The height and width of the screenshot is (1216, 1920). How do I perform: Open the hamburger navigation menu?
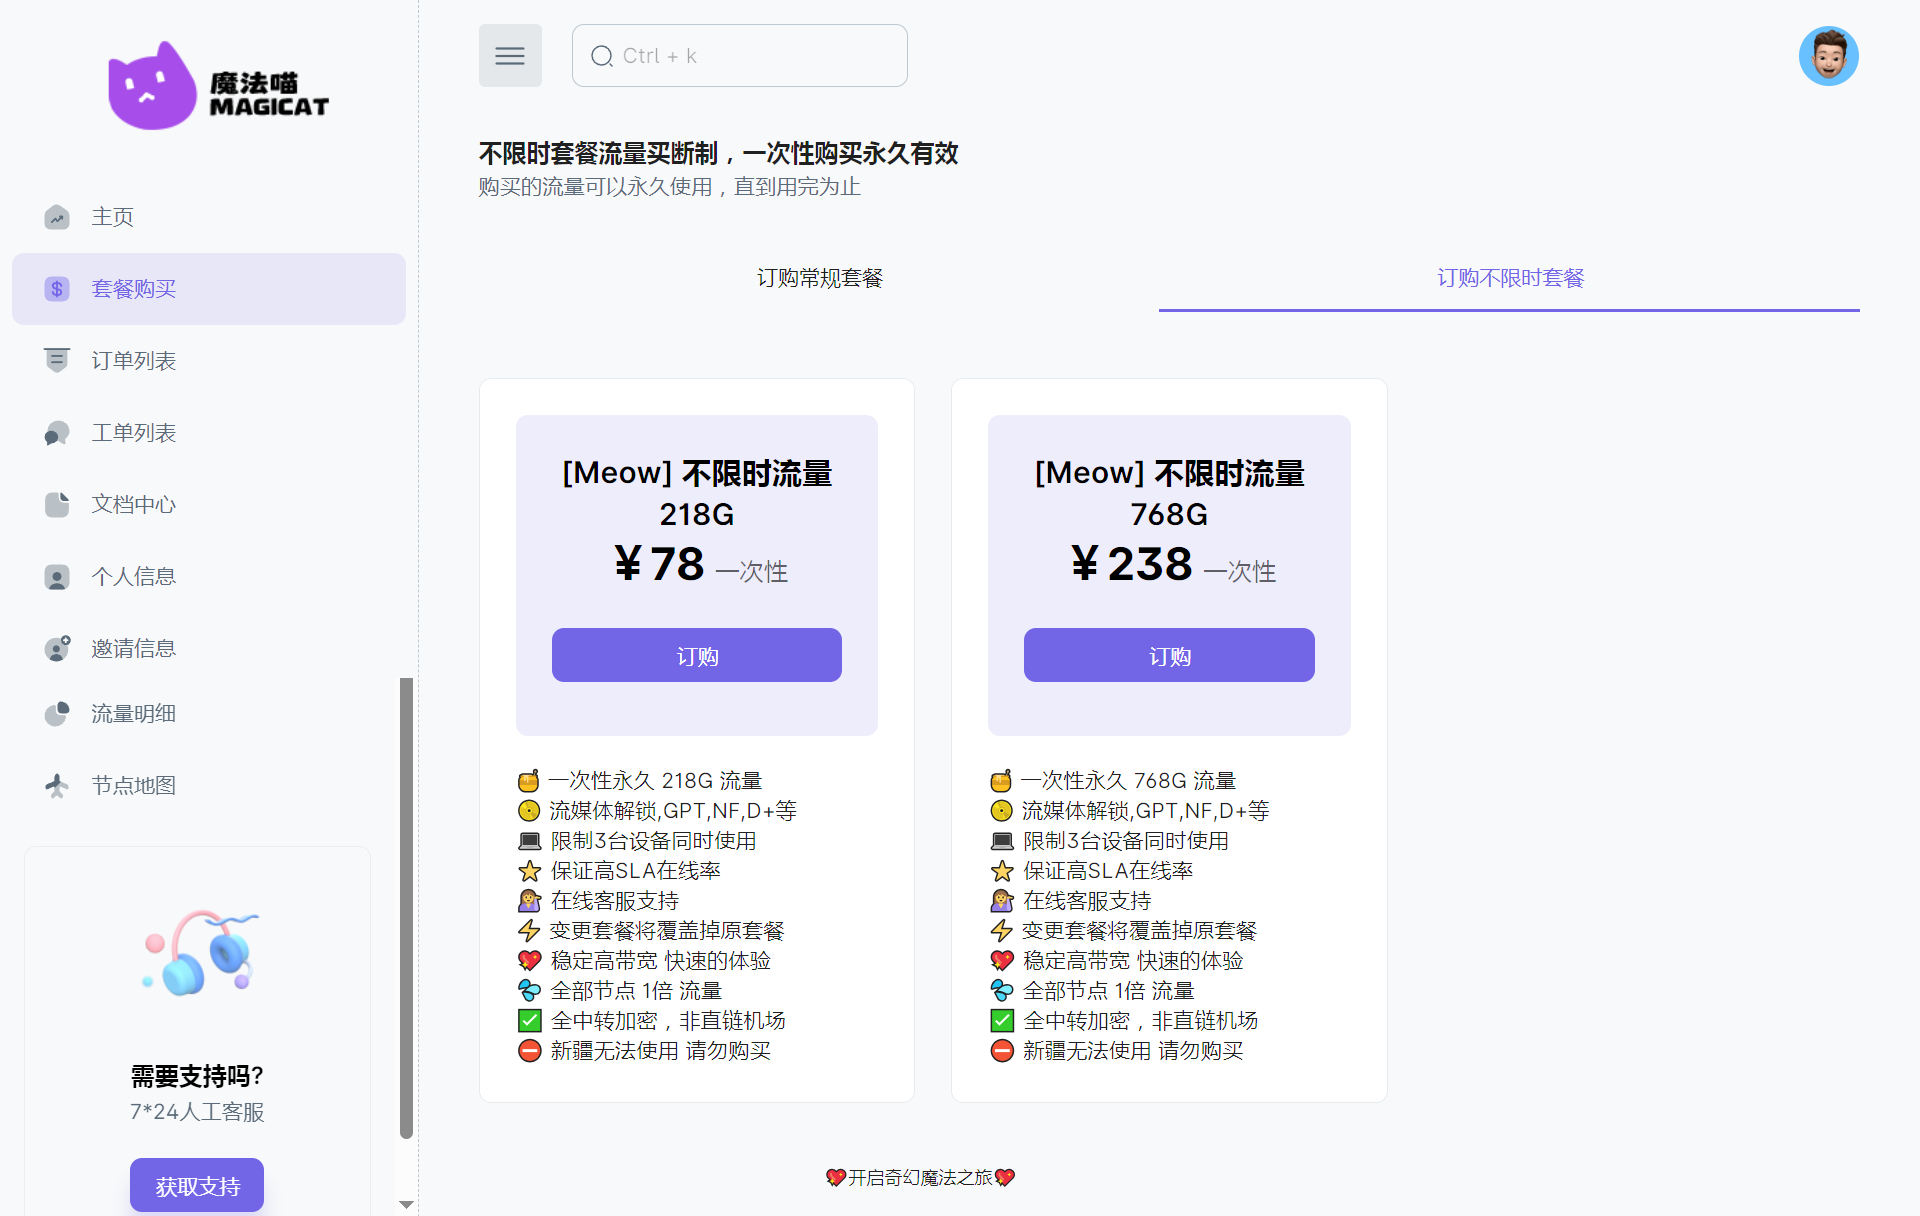coord(510,55)
